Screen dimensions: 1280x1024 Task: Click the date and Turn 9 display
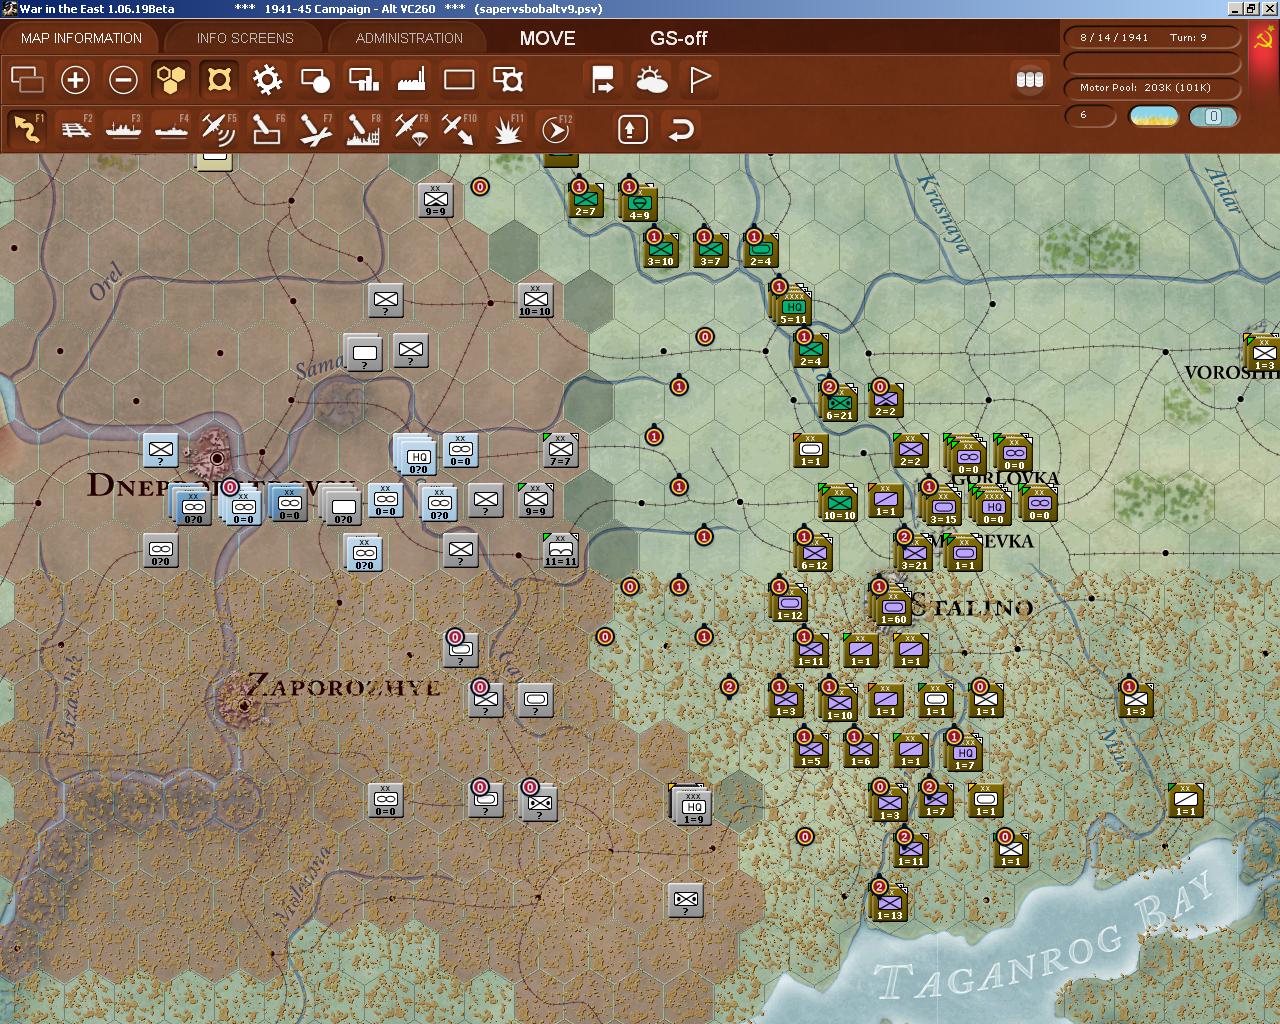coord(1152,37)
